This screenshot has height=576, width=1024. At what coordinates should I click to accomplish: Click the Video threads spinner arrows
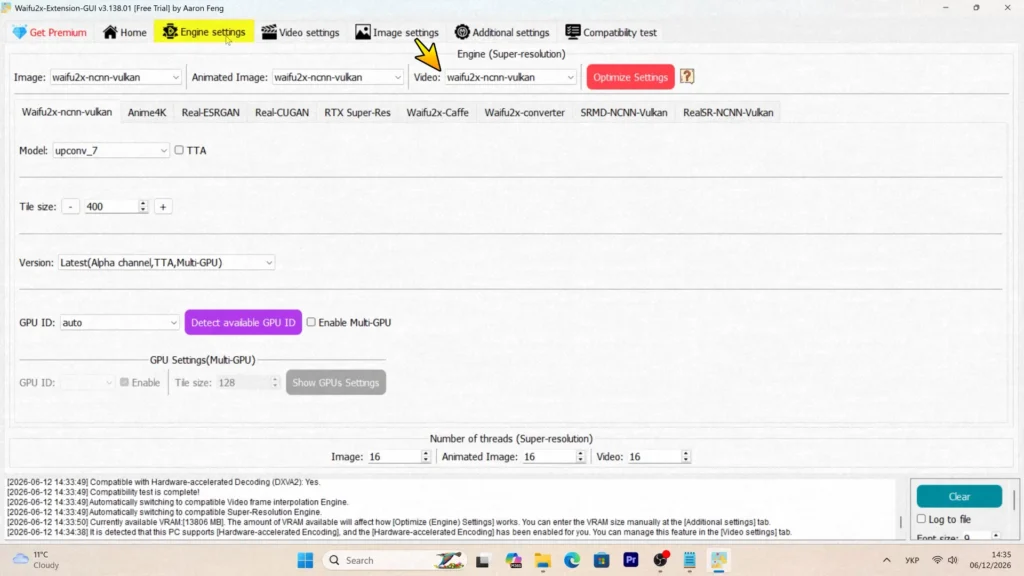coord(686,456)
